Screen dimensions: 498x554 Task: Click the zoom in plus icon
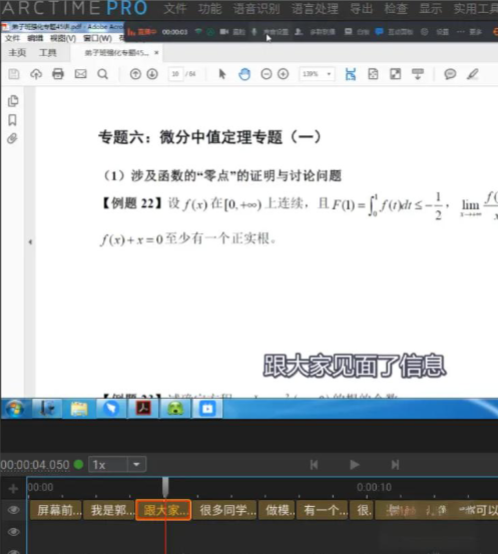point(283,74)
